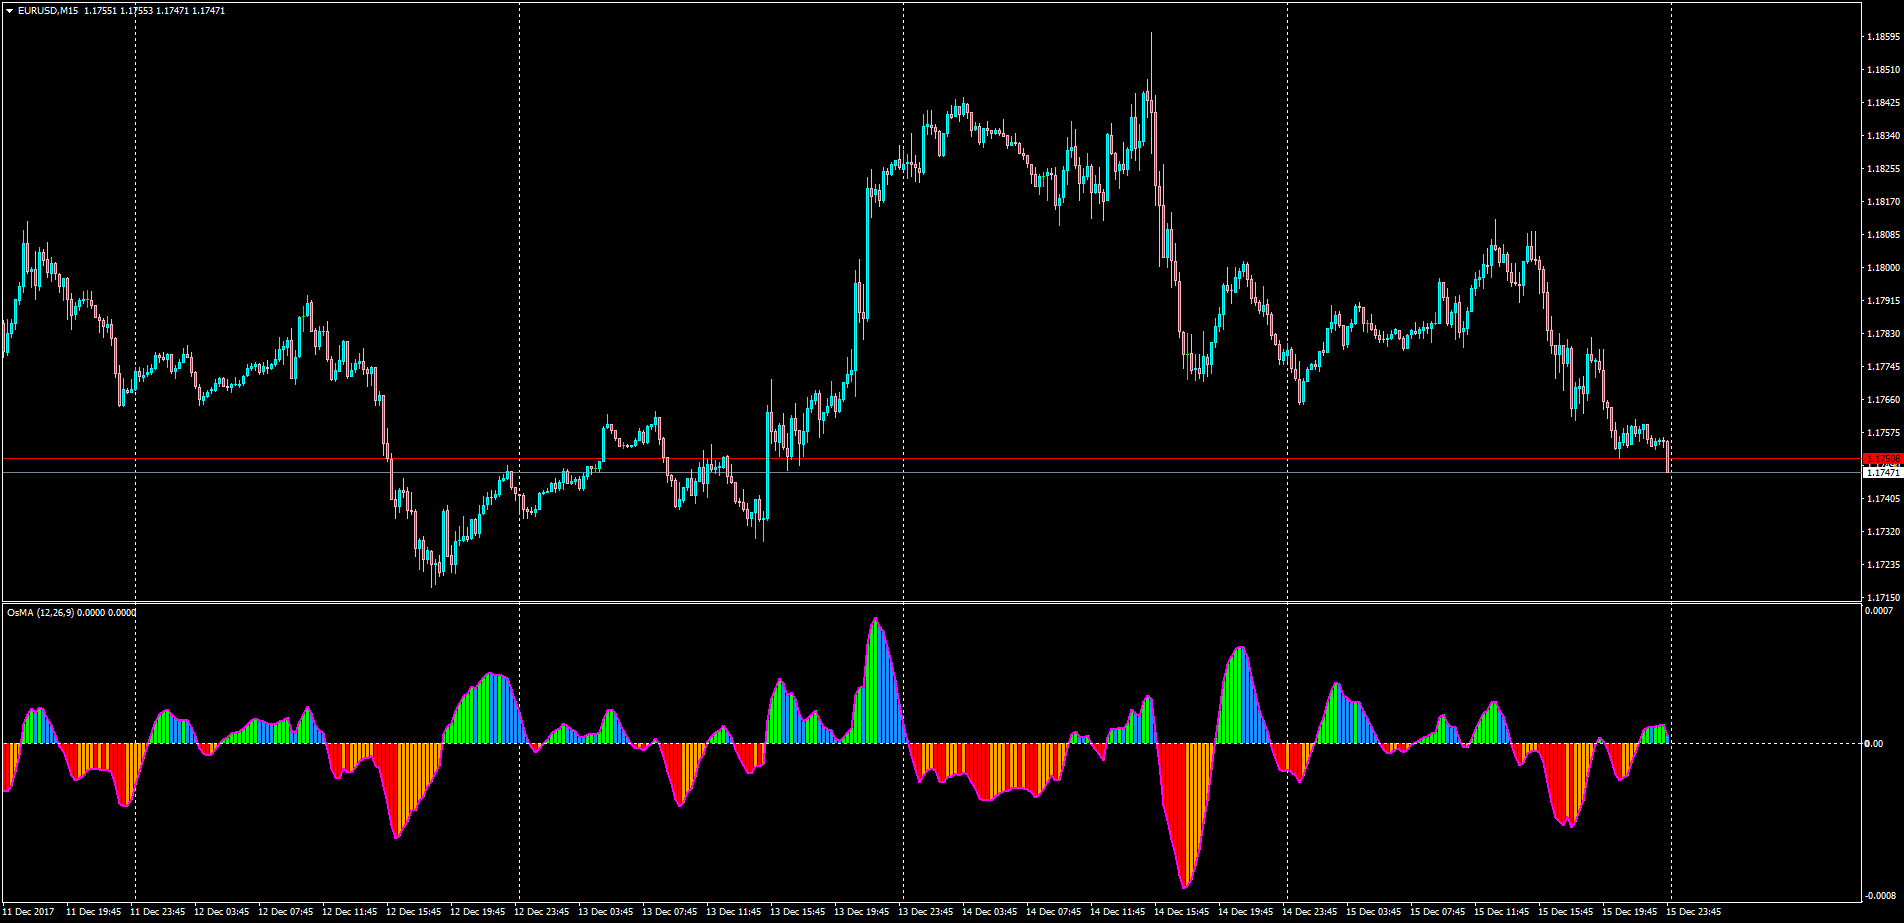The height and width of the screenshot is (923, 1904).
Task: Click the 15 Dec 11:45 time label
Action: pos(1502,912)
